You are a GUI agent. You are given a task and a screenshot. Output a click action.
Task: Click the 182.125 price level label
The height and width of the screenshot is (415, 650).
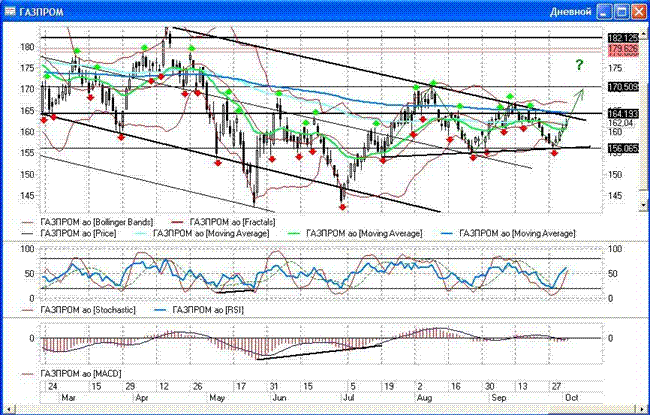[623, 38]
